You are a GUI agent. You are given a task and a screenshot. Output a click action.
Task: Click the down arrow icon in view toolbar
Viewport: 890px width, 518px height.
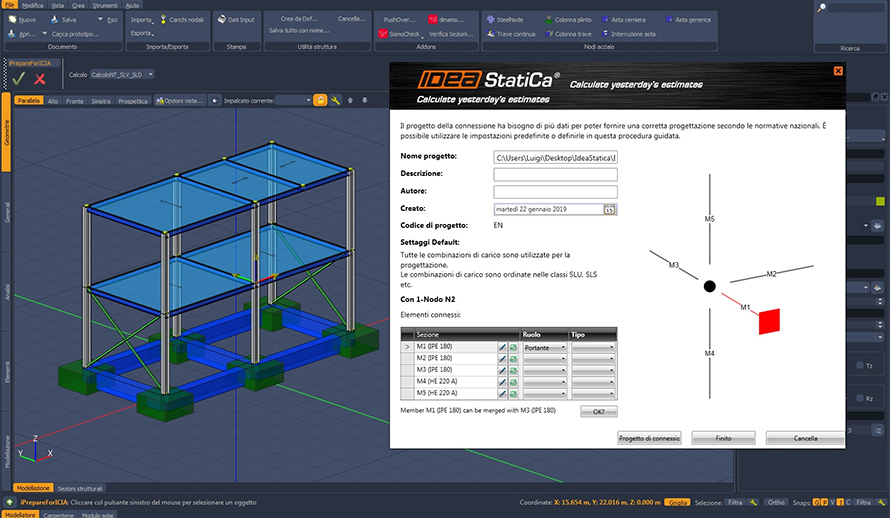point(364,100)
